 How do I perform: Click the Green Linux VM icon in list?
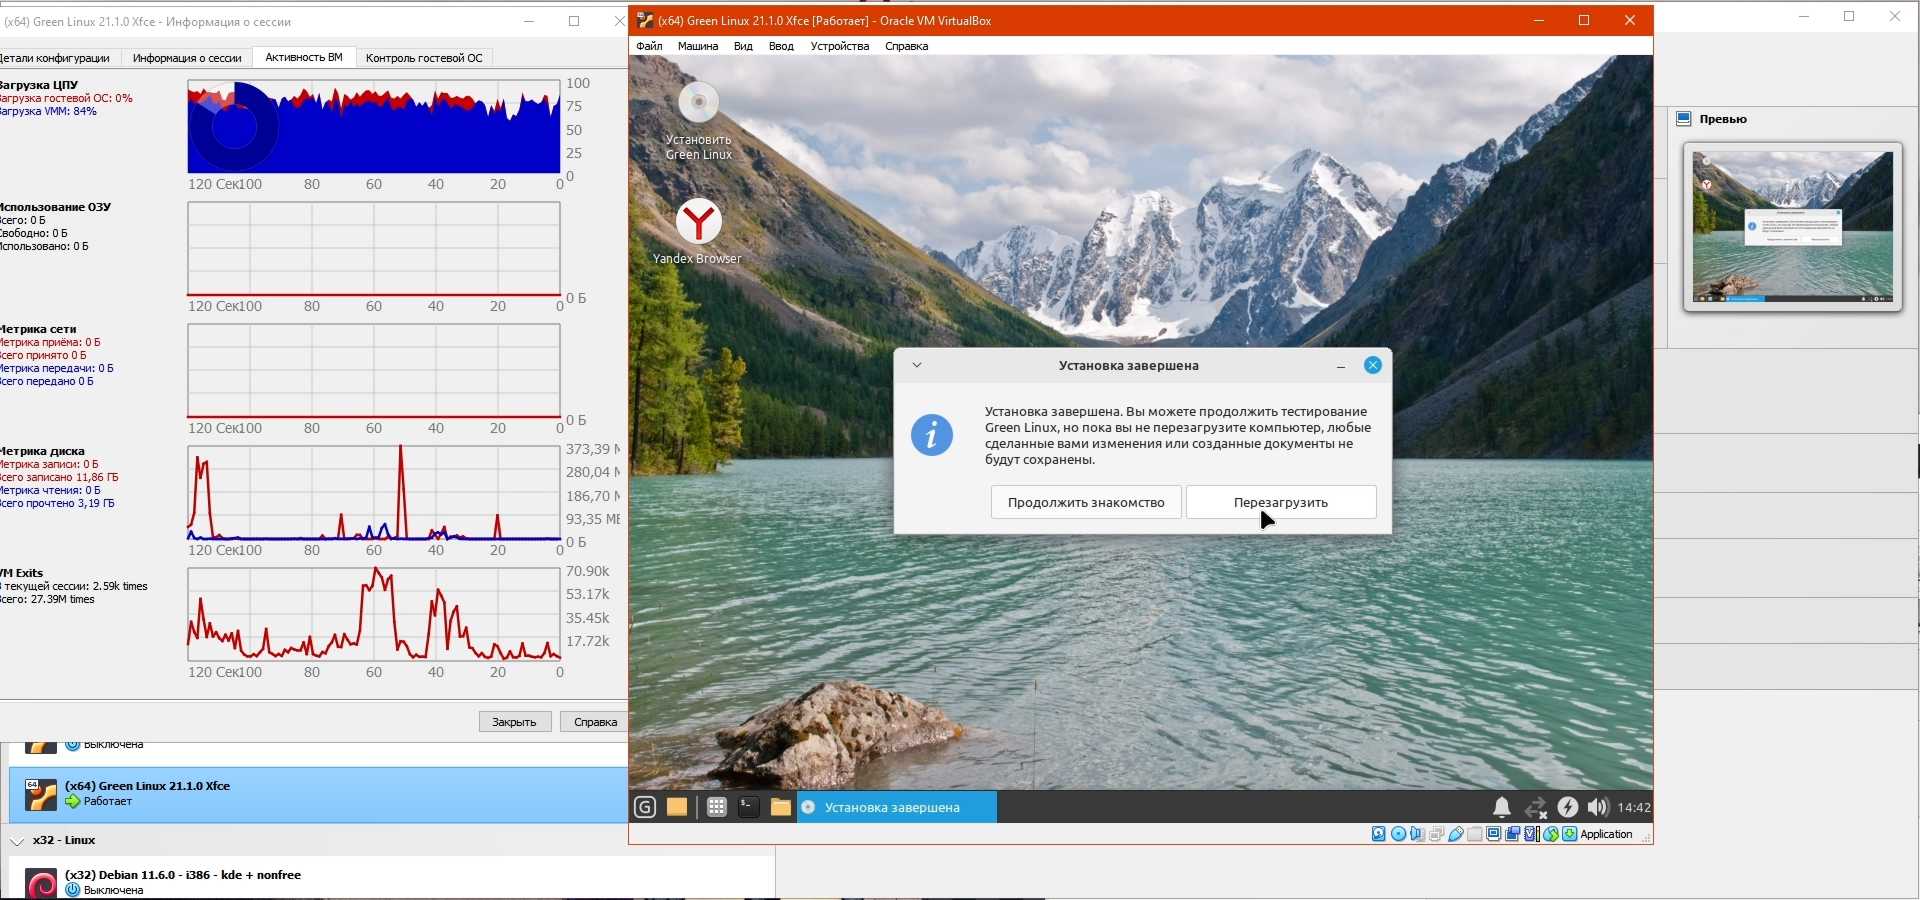pyautogui.click(x=41, y=794)
